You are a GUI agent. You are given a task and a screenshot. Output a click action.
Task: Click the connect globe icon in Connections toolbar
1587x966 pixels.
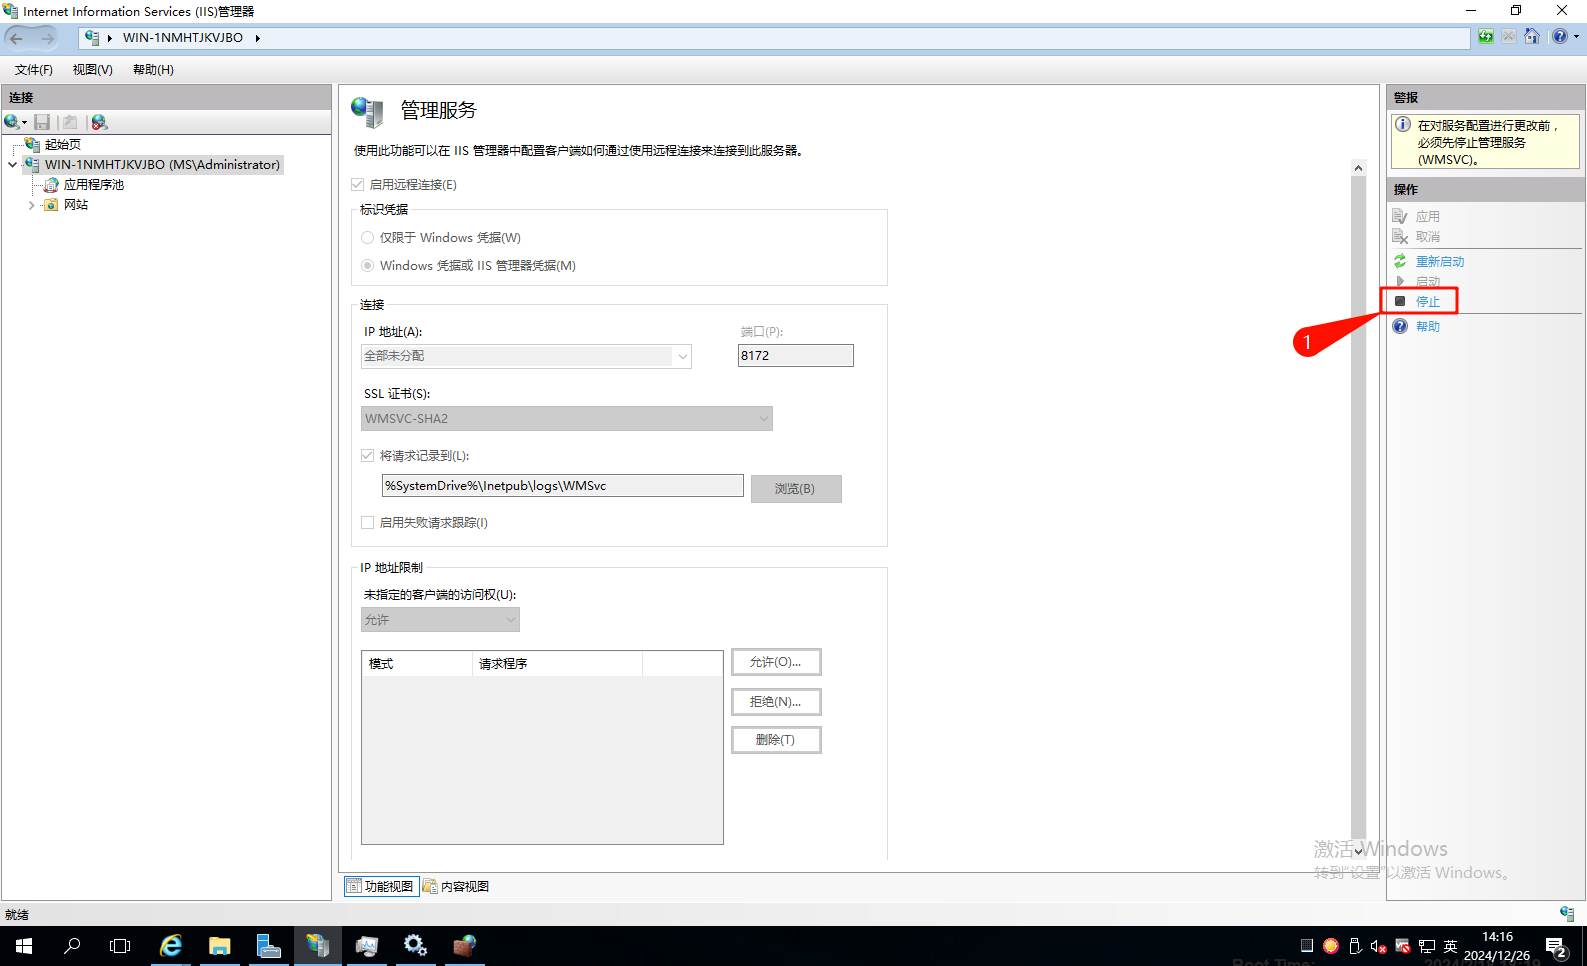tap(12, 122)
